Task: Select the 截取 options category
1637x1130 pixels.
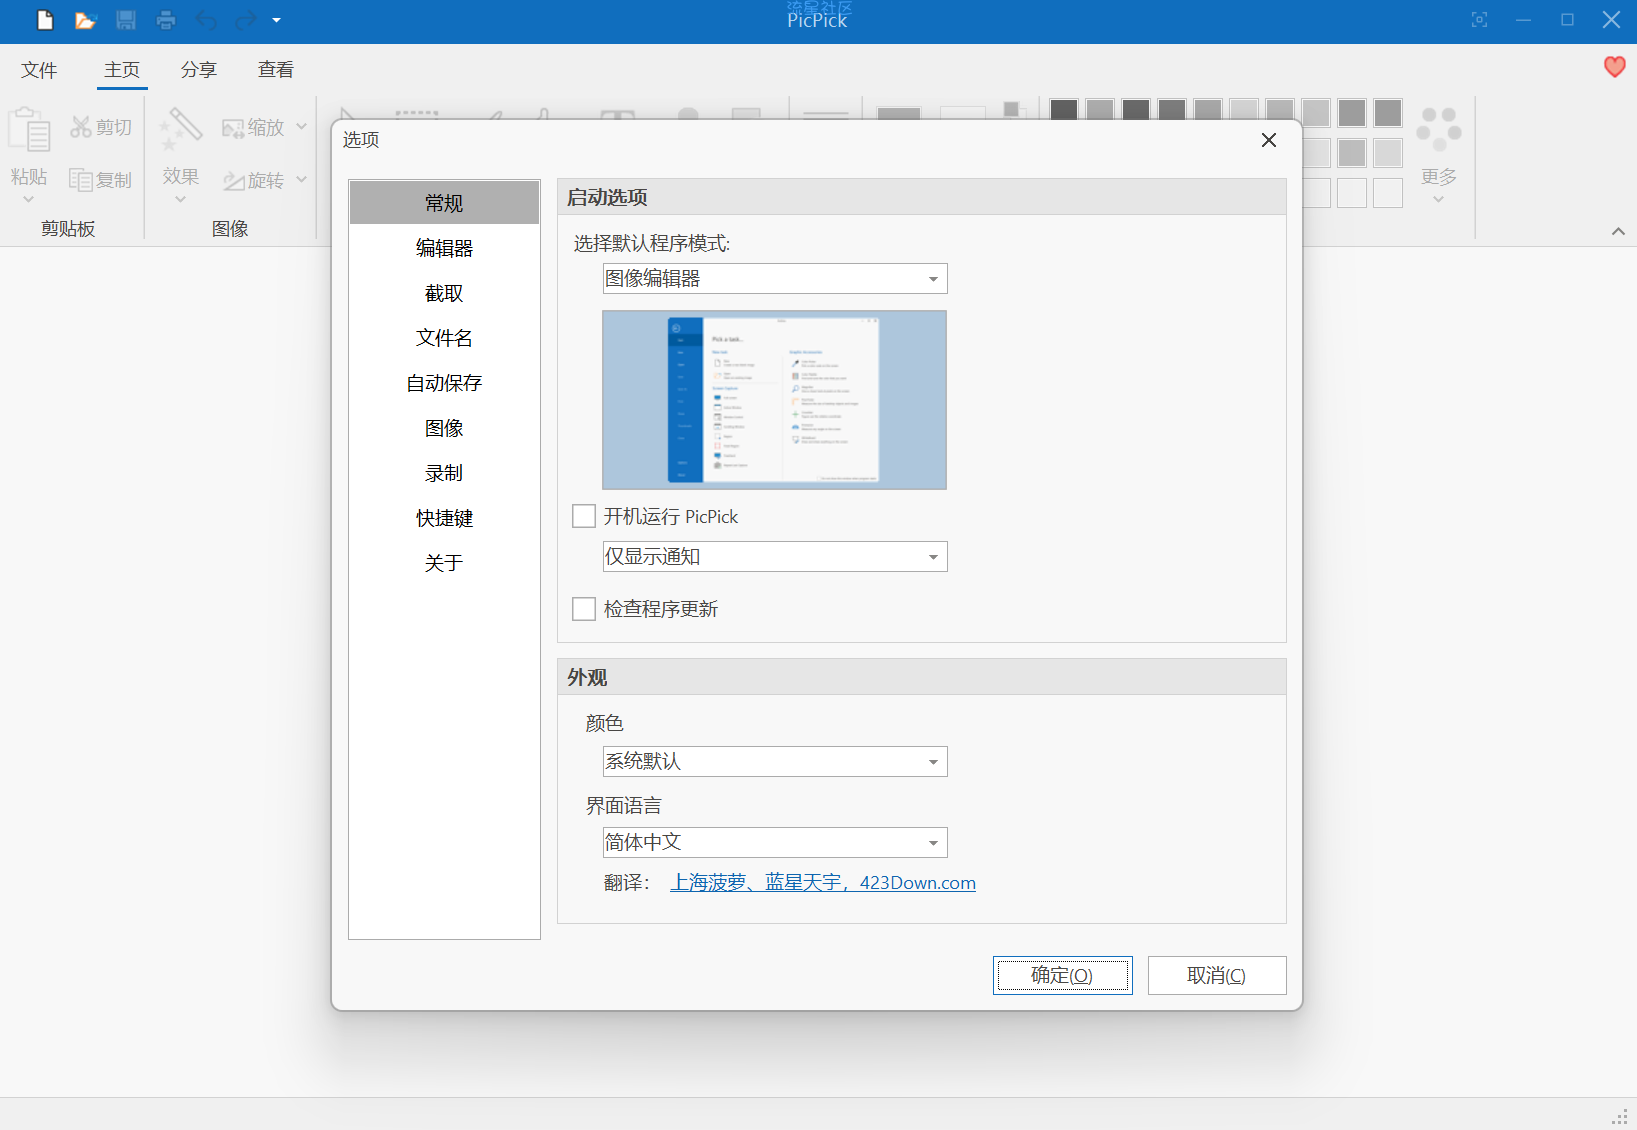Action: pos(444,293)
